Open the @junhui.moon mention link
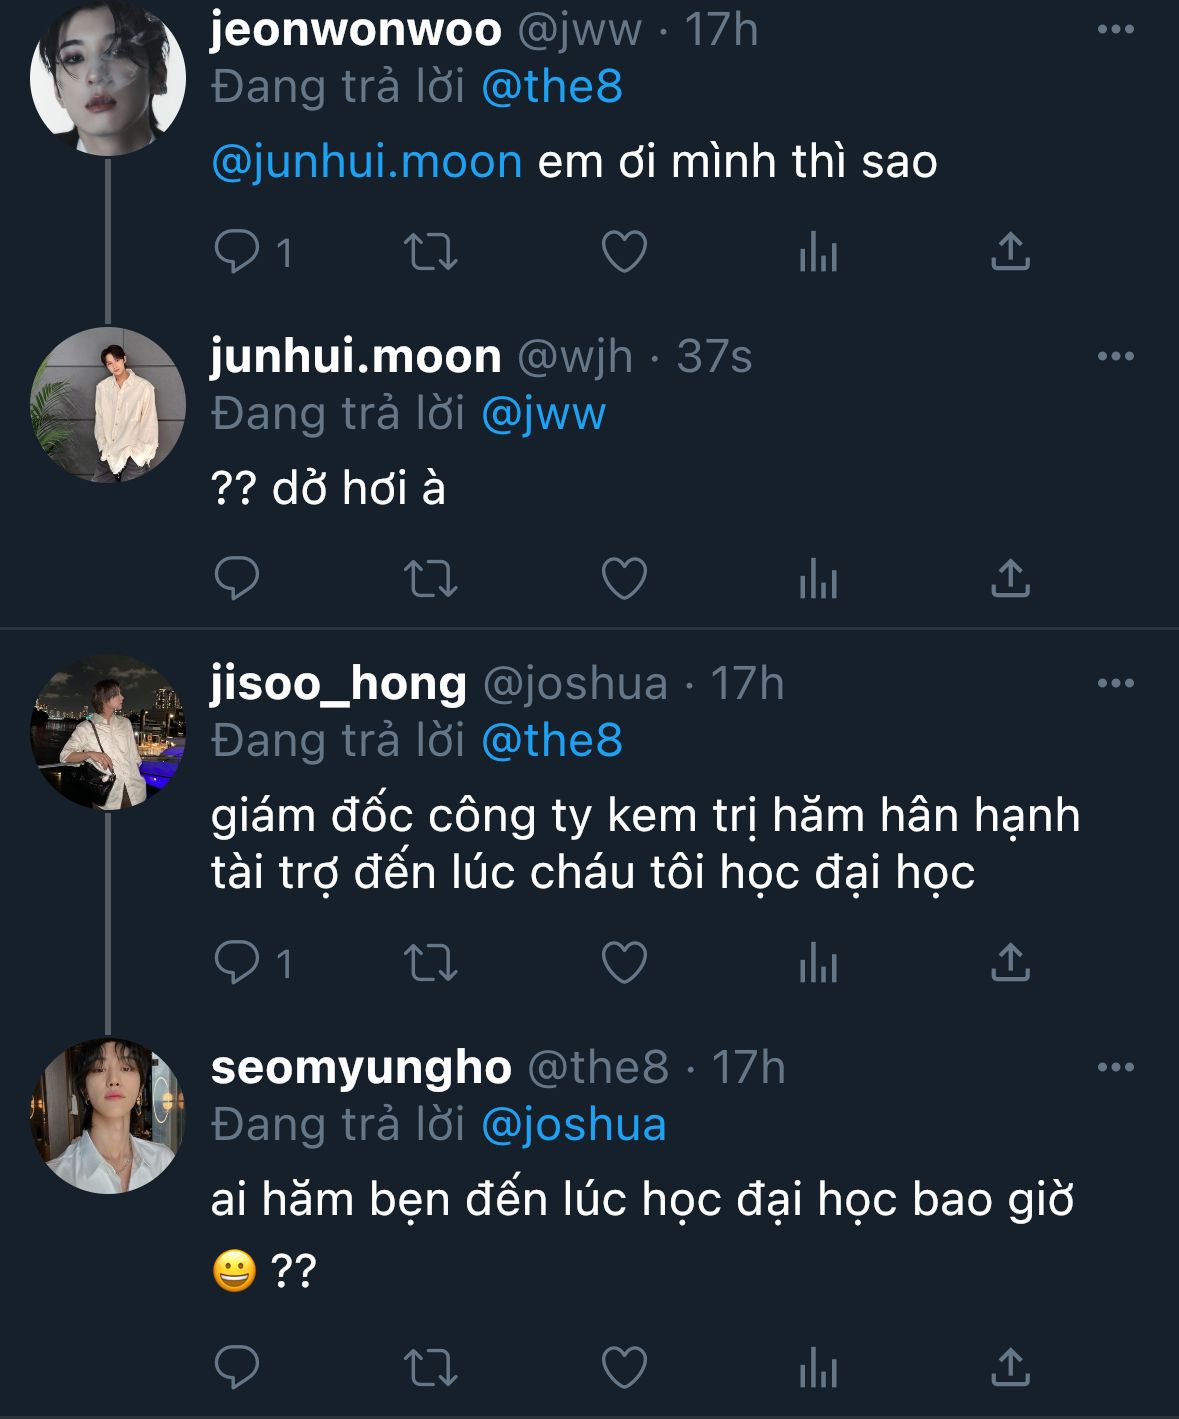Screen dimensions: 1179x1419 tap(367, 162)
